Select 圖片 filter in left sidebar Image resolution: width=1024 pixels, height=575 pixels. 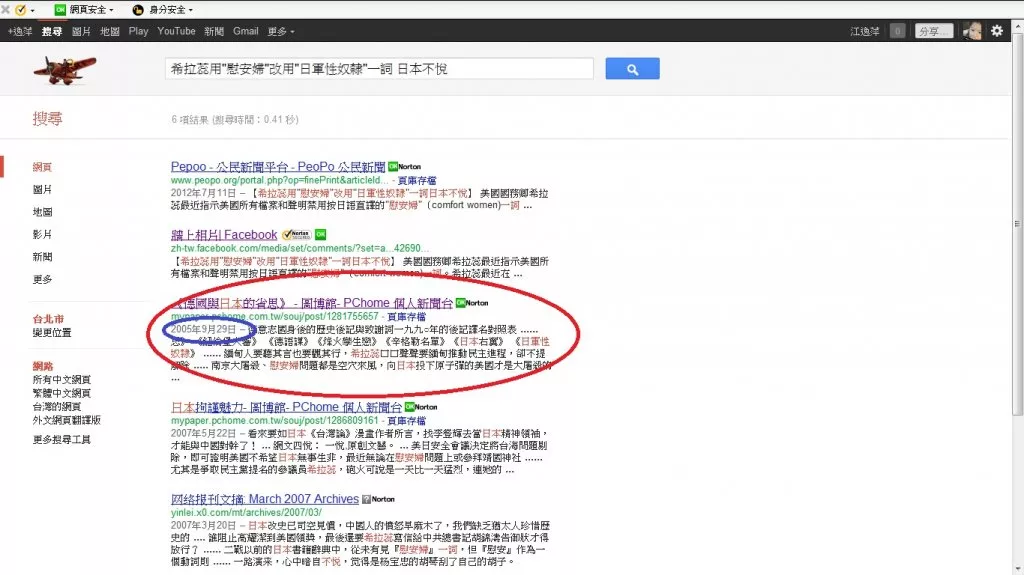[x=42, y=189]
